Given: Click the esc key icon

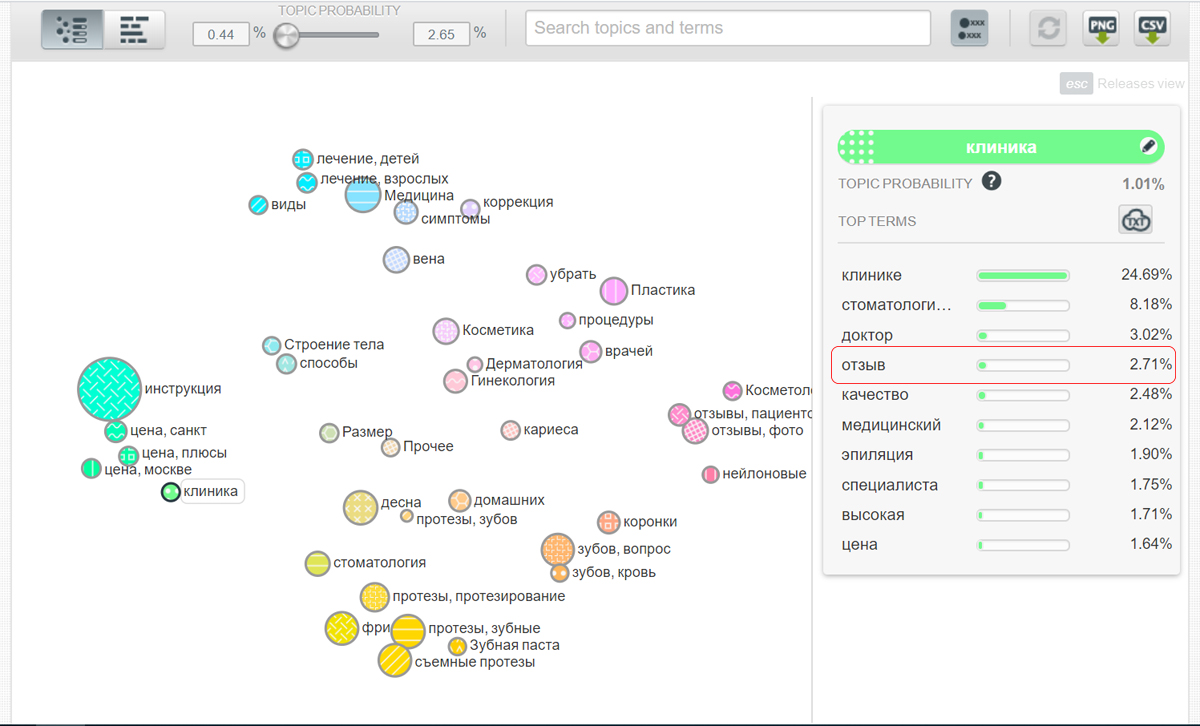Looking at the screenshot, I should coord(1076,84).
